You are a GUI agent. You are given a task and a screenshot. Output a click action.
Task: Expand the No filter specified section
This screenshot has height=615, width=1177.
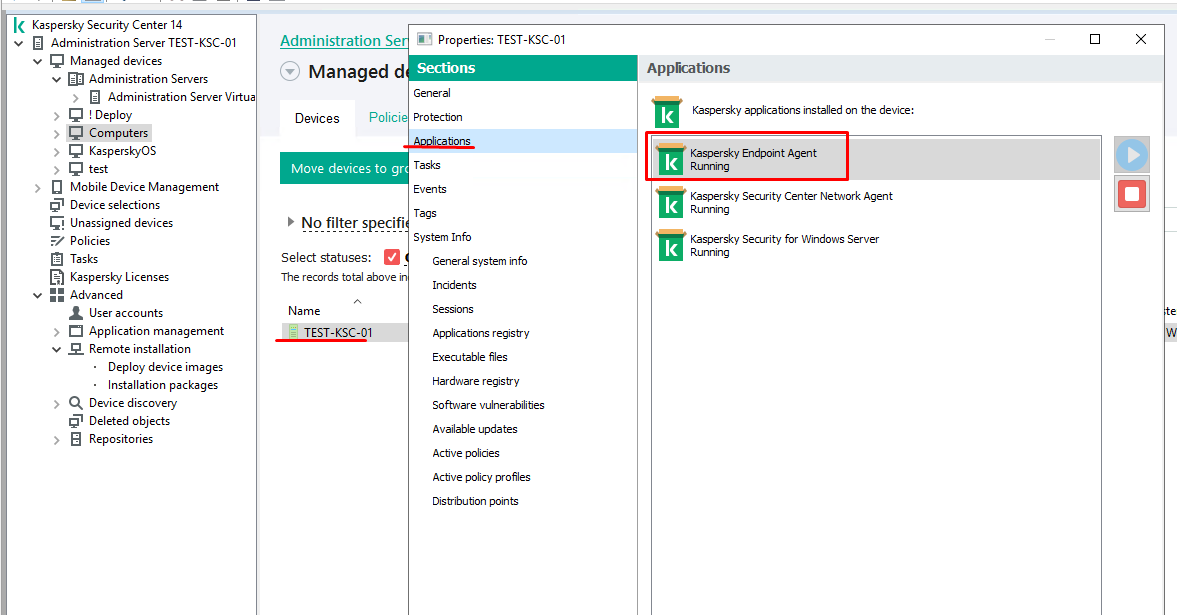click(x=290, y=222)
